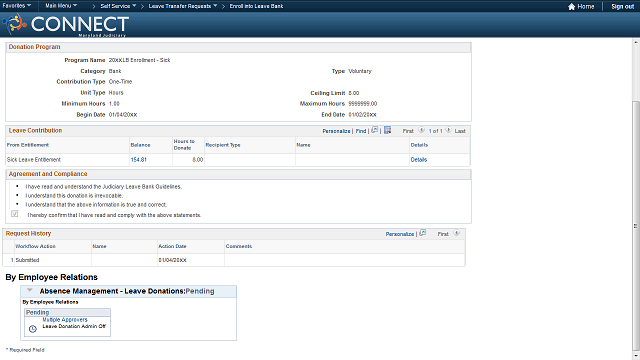Open the Favorites dropdown menu
This screenshot has height=360, width=640.
pyautogui.click(x=16, y=6)
